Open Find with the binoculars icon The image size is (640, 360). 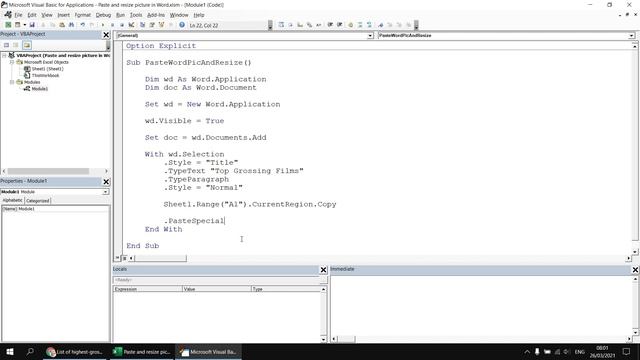[71, 25]
